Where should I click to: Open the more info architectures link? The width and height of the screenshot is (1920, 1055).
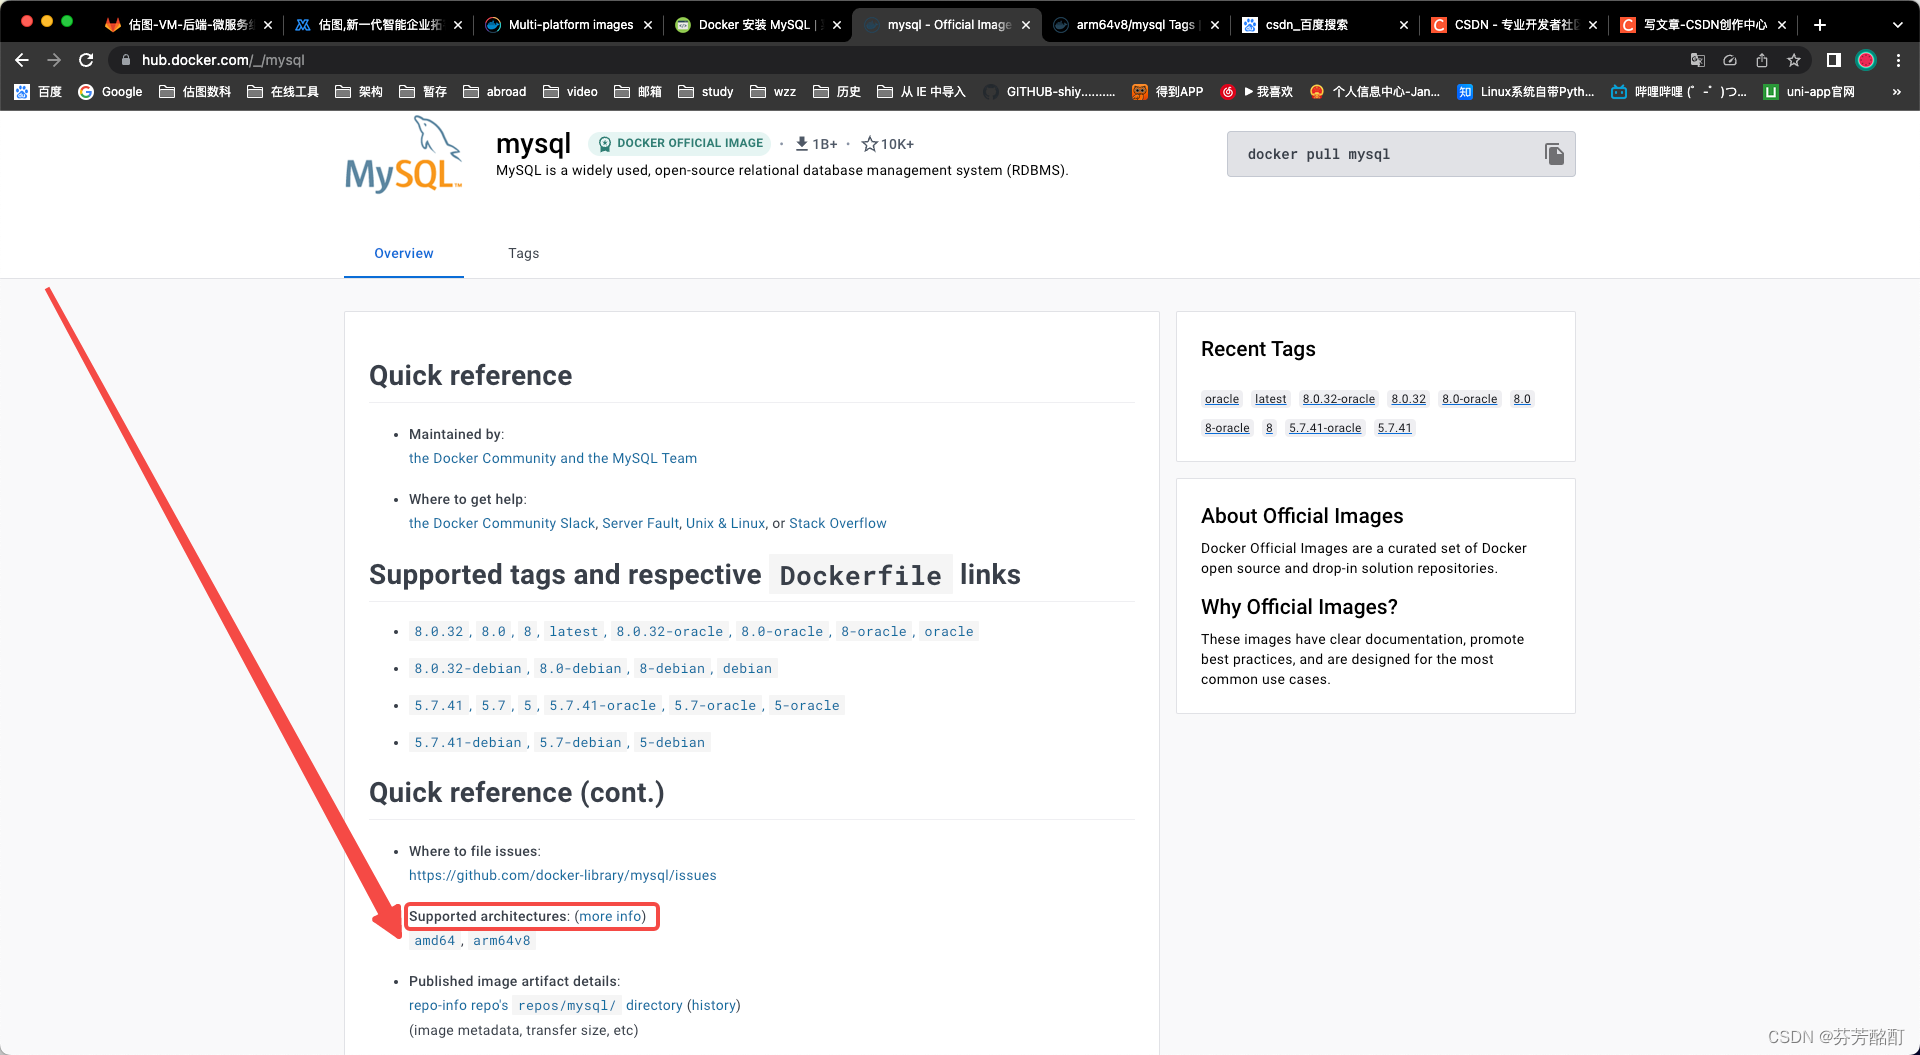(610, 916)
